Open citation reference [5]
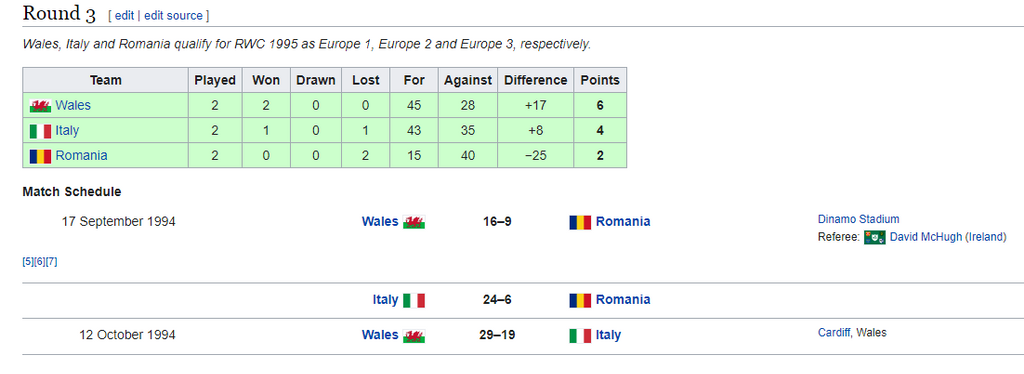 (x=28, y=262)
